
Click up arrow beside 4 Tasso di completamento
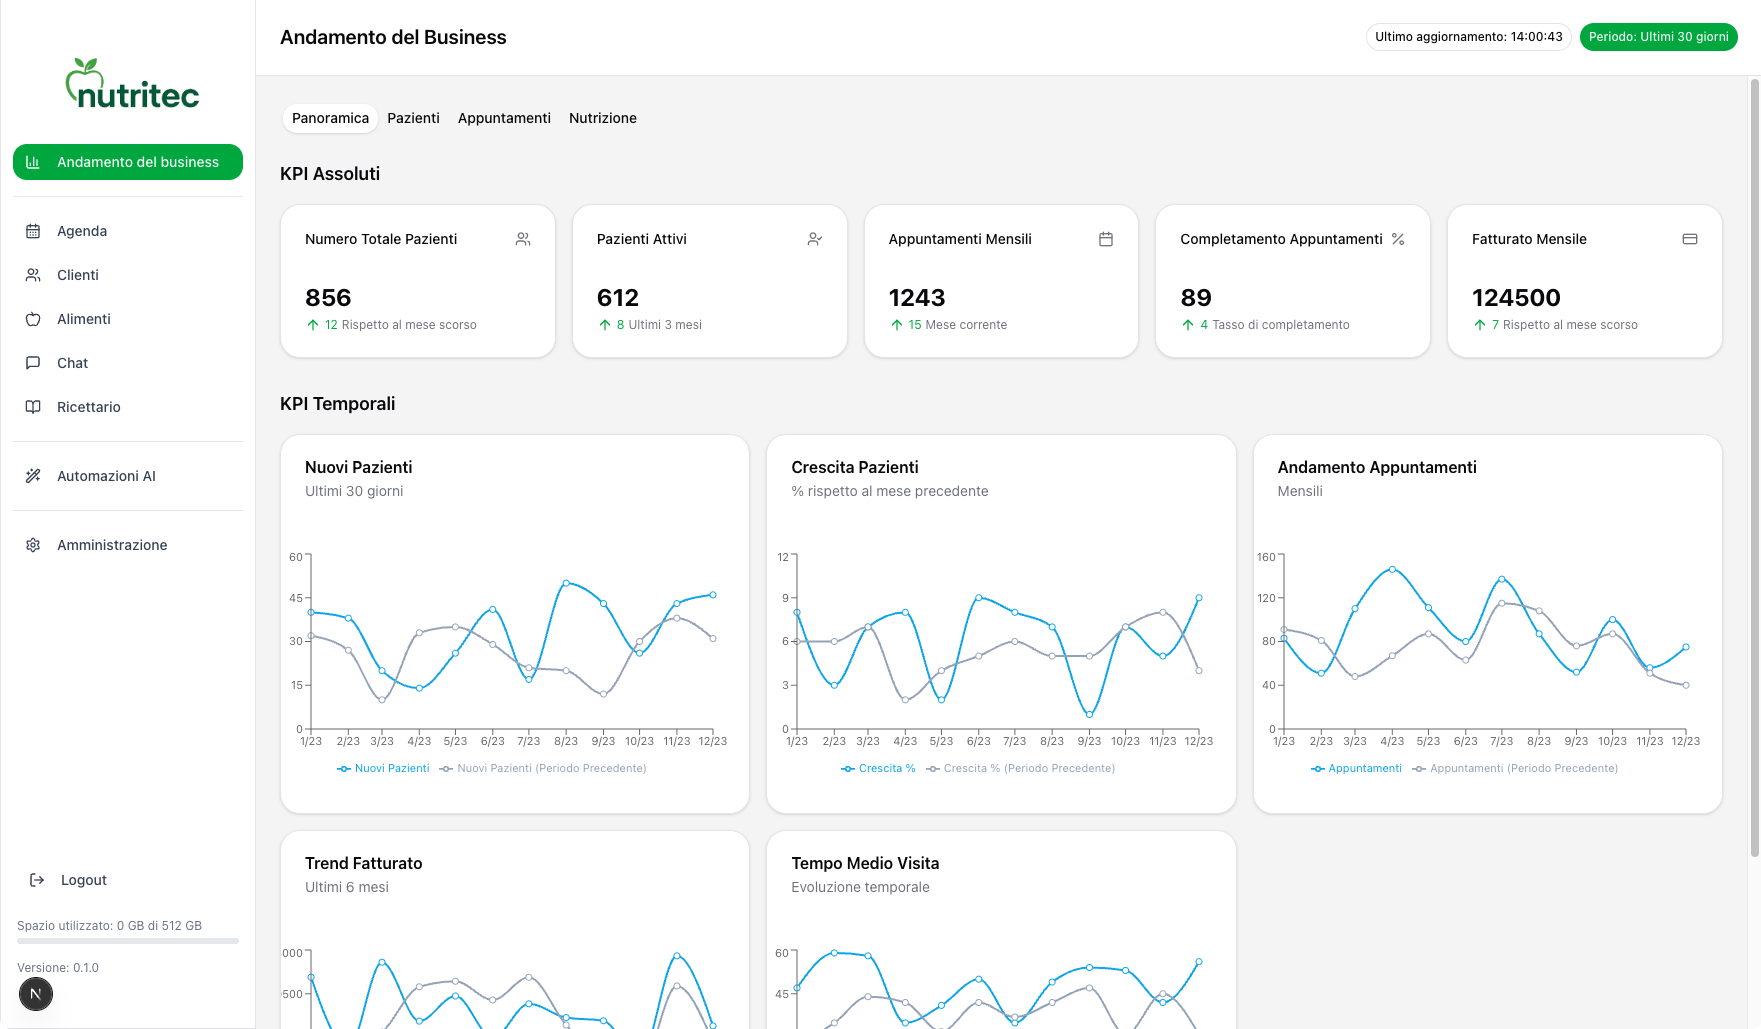(1188, 325)
